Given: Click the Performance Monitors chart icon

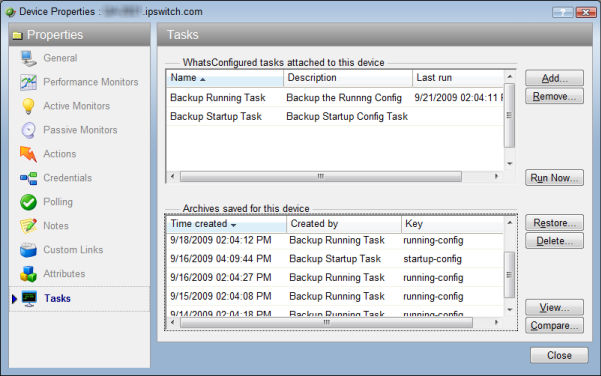Looking at the screenshot, I should [x=29, y=82].
